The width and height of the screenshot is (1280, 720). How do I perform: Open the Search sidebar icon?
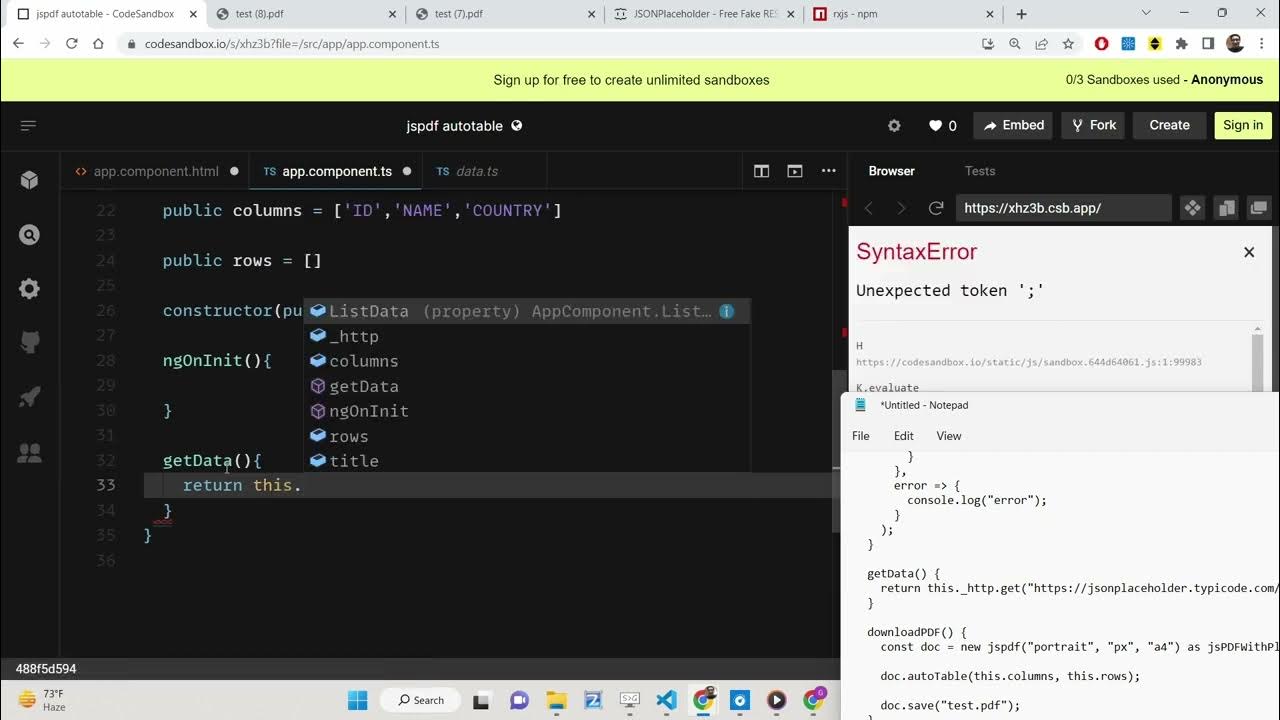pos(29,235)
